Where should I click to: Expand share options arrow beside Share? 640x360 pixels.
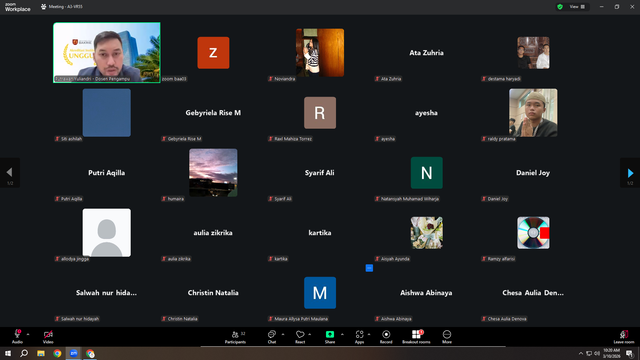pyautogui.click(x=342, y=334)
